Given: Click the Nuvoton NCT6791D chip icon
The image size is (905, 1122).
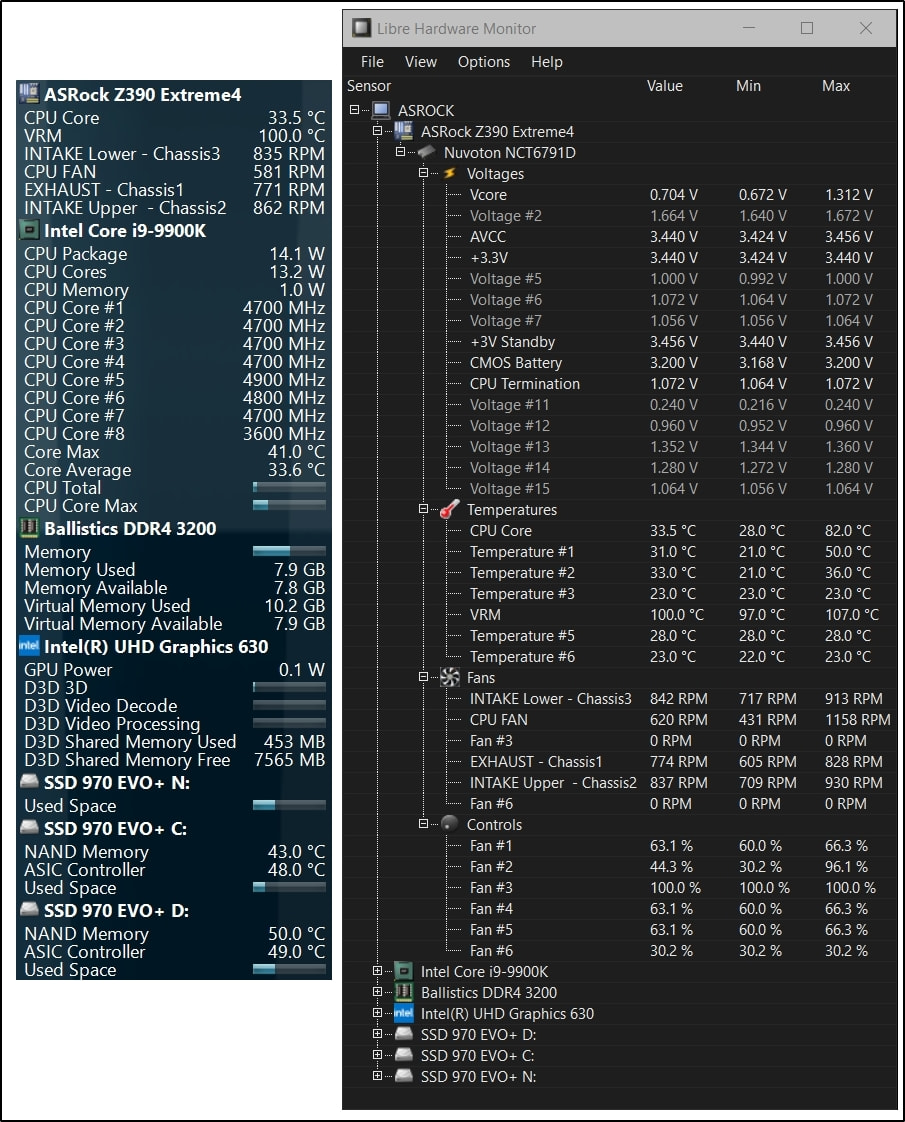Looking at the screenshot, I should [427, 153].
